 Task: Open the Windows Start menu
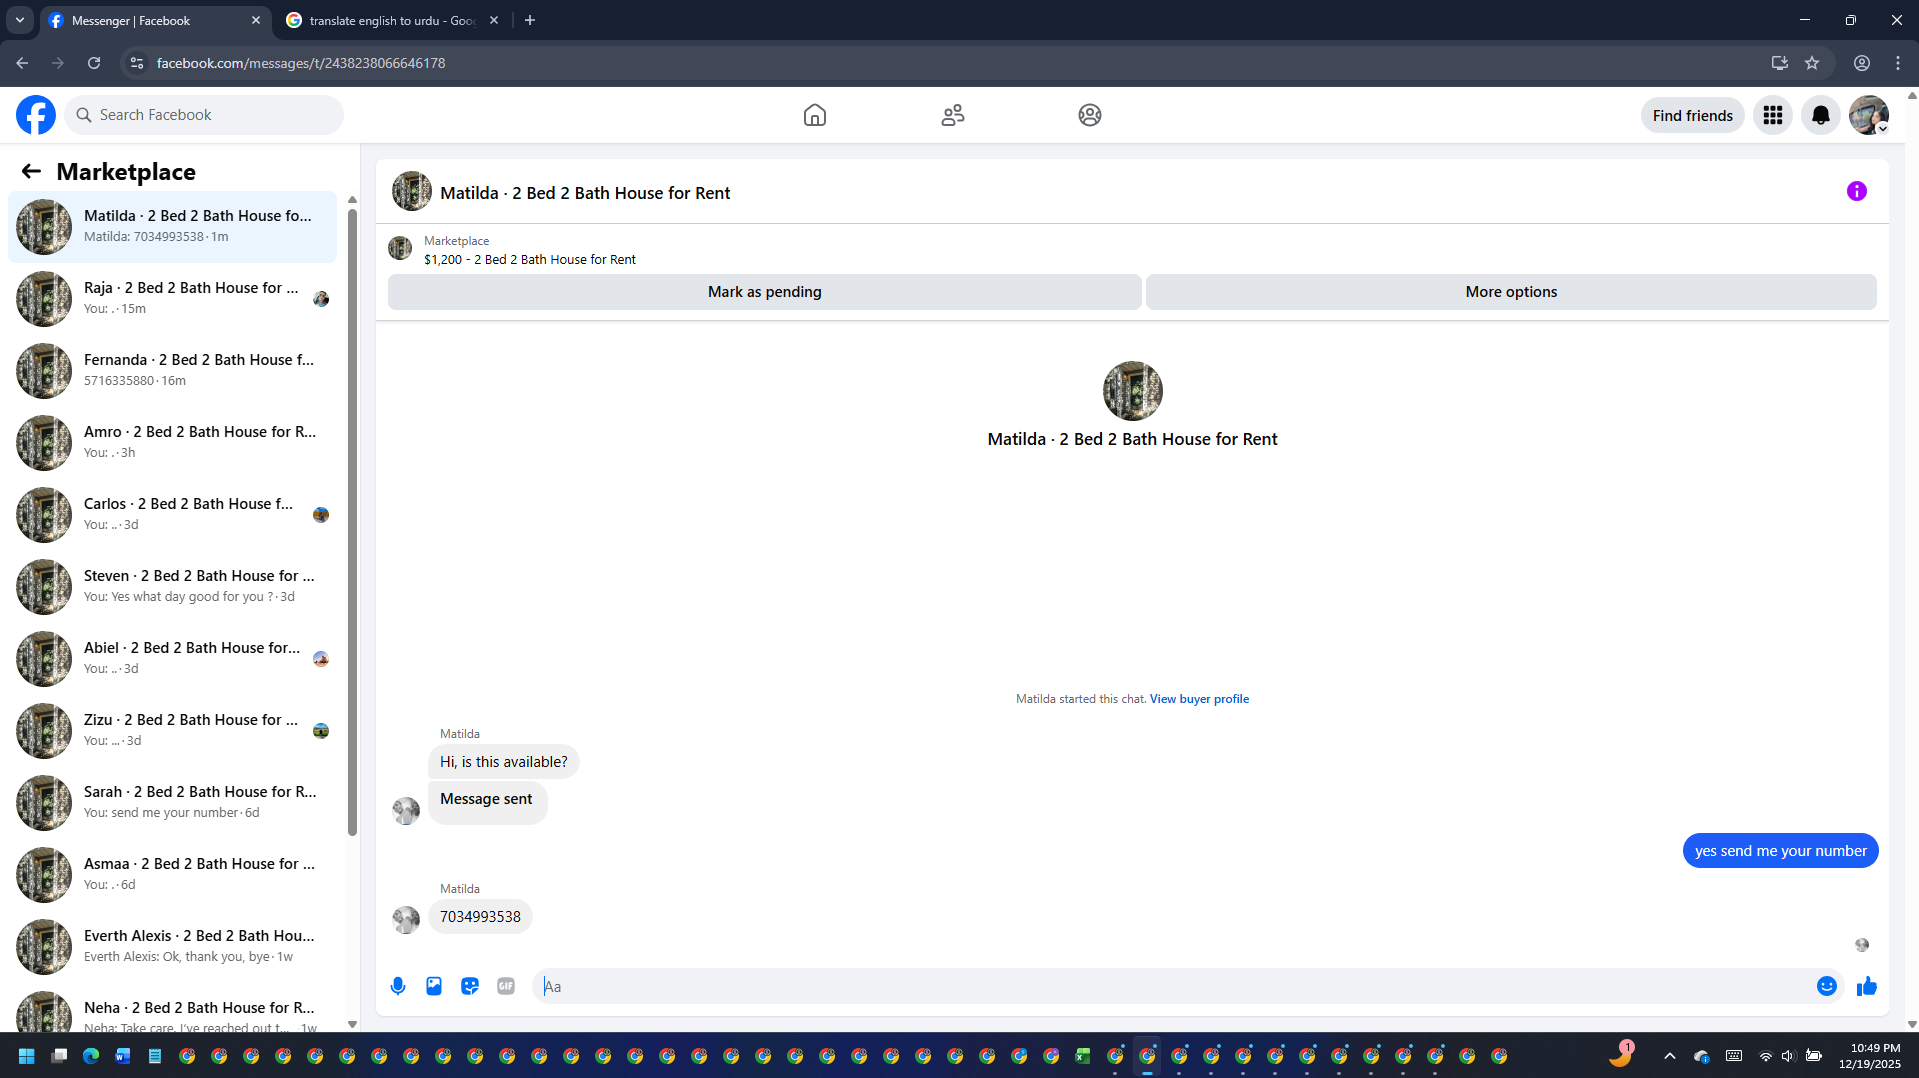tap(27, 1056)
